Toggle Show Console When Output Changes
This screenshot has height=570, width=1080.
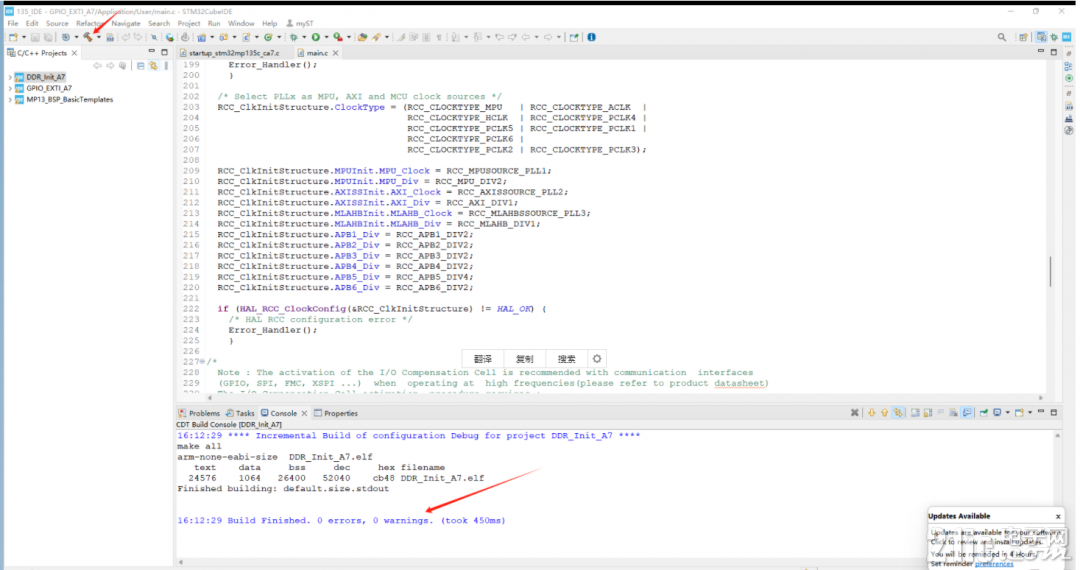point(967,413)
